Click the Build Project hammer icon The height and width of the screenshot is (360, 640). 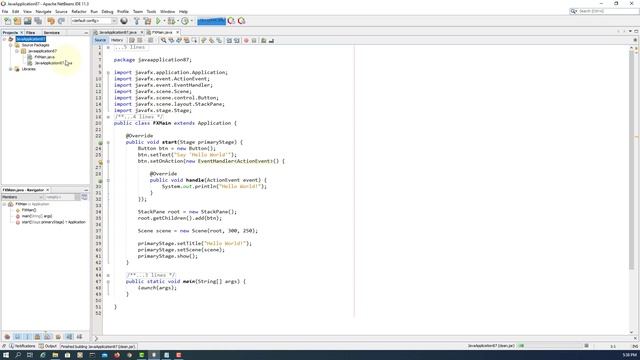tap(137, 21)
